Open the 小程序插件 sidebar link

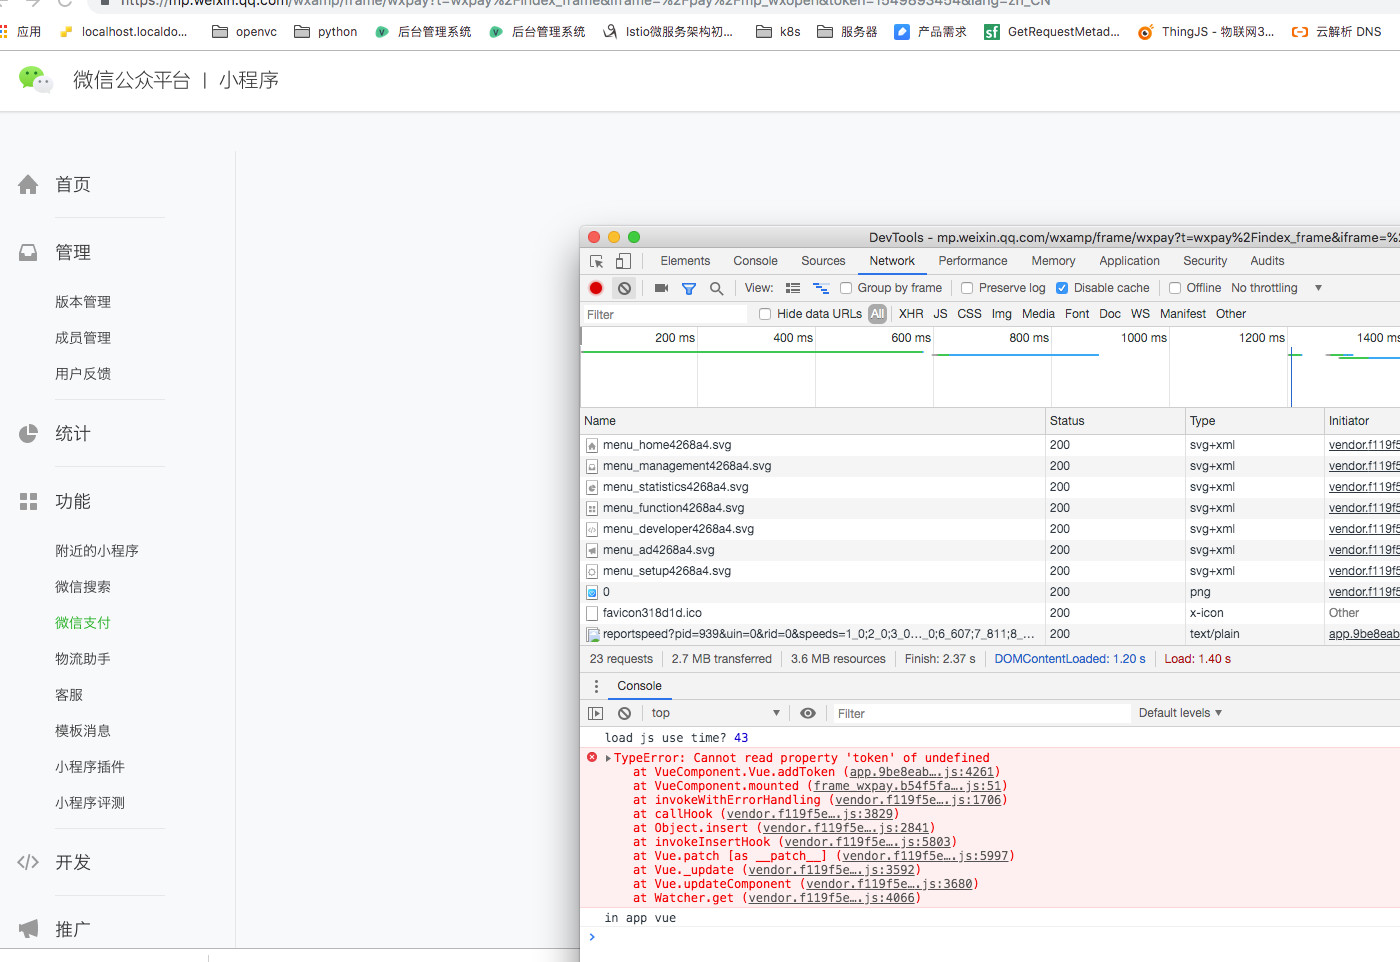coord(90,767)
